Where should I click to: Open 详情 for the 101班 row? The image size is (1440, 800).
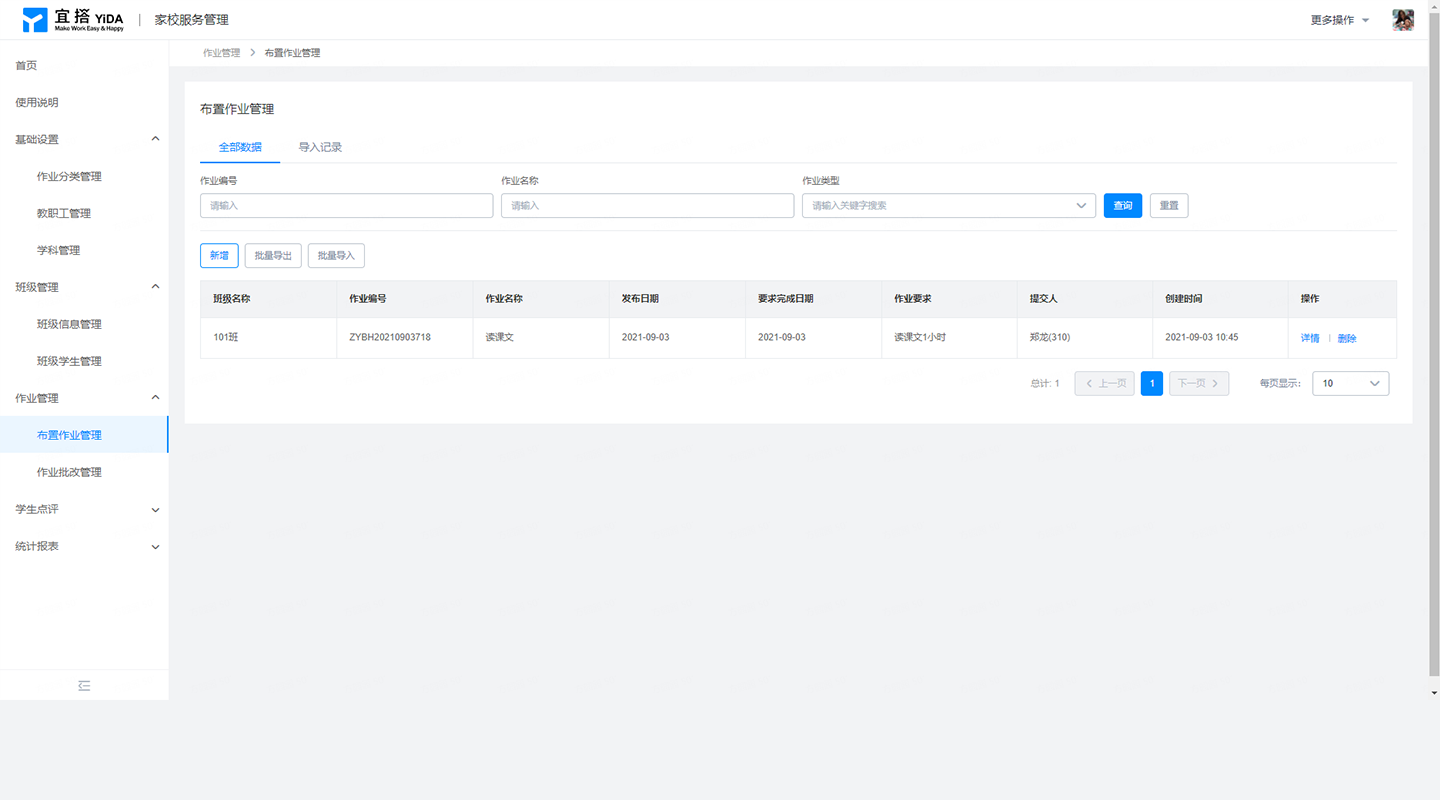[x=1310, y=338]
